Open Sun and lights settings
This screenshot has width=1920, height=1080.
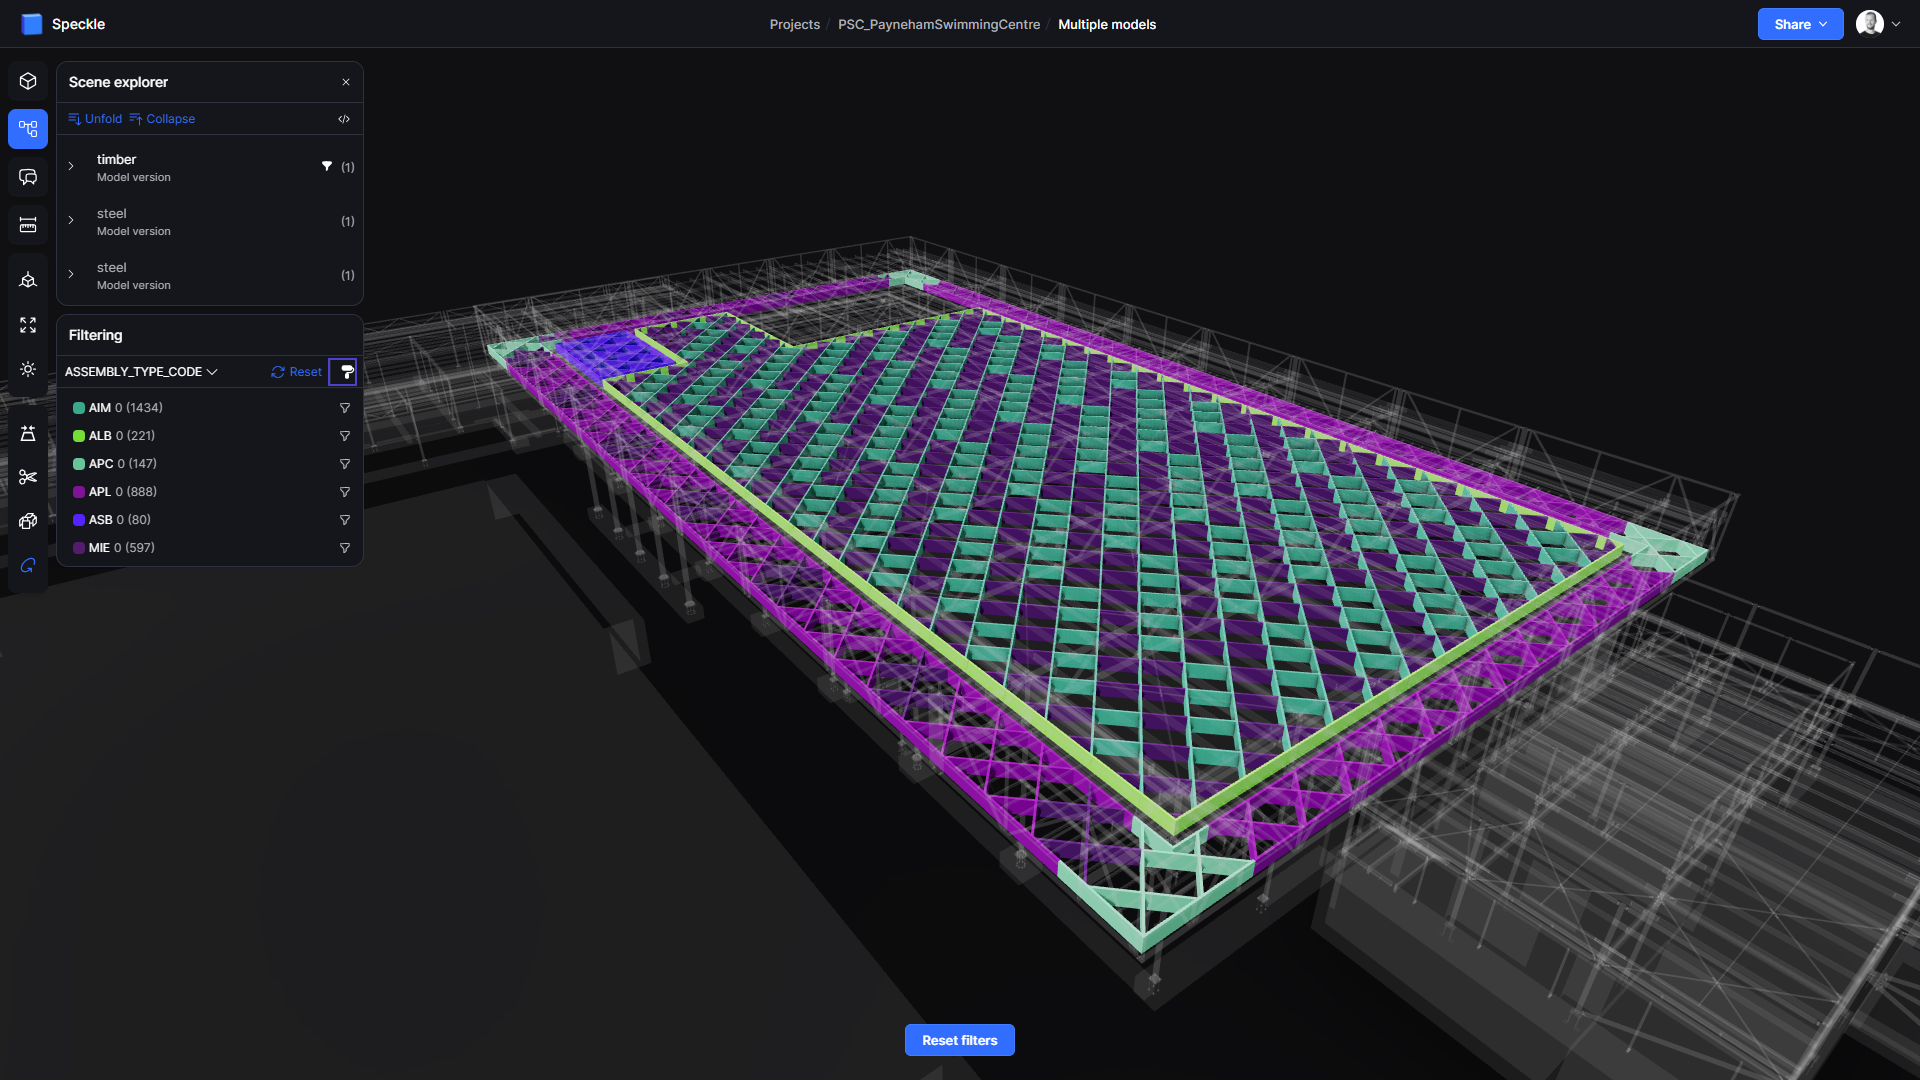(28, 369)
